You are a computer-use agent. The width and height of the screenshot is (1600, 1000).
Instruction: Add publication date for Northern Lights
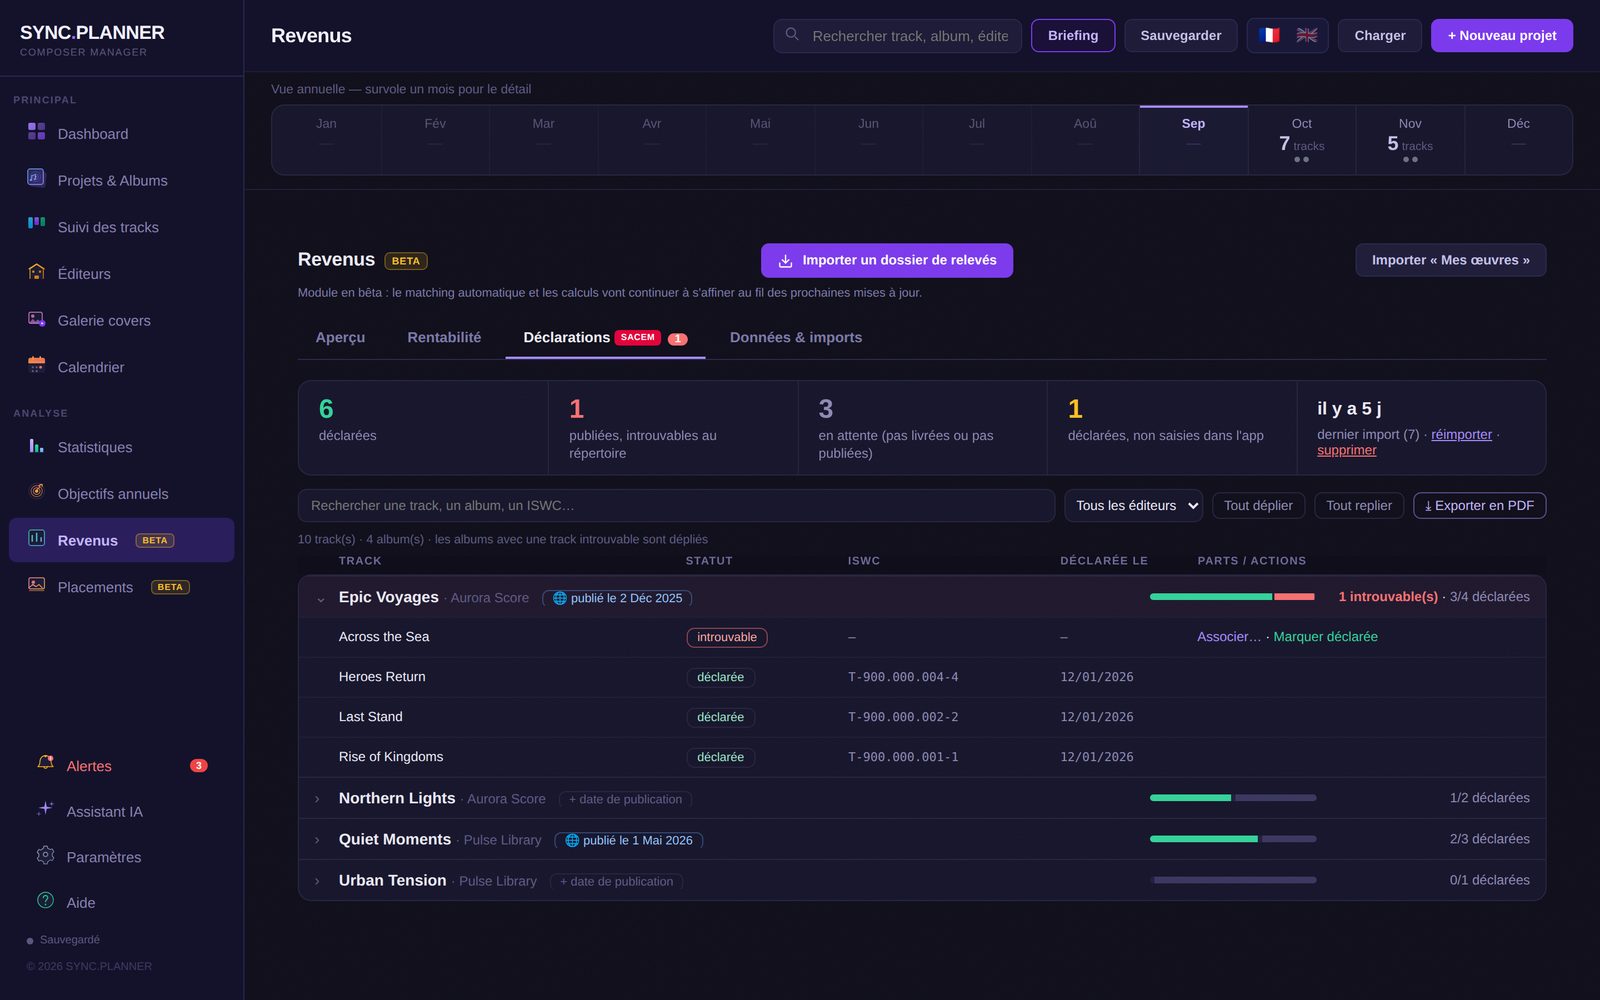pyautogui.click(x=625, y=799)
